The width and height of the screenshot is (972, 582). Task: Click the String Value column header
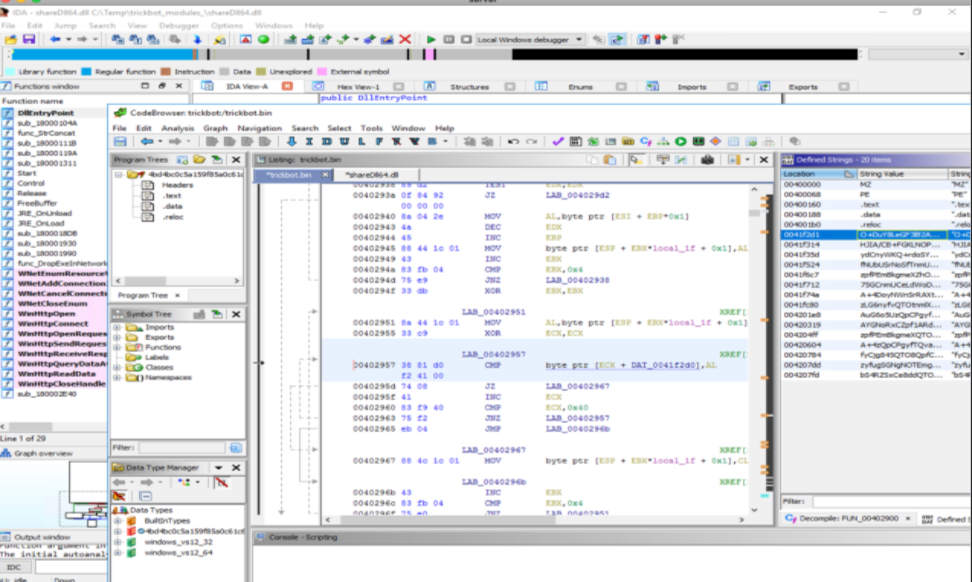click(902, 174)
